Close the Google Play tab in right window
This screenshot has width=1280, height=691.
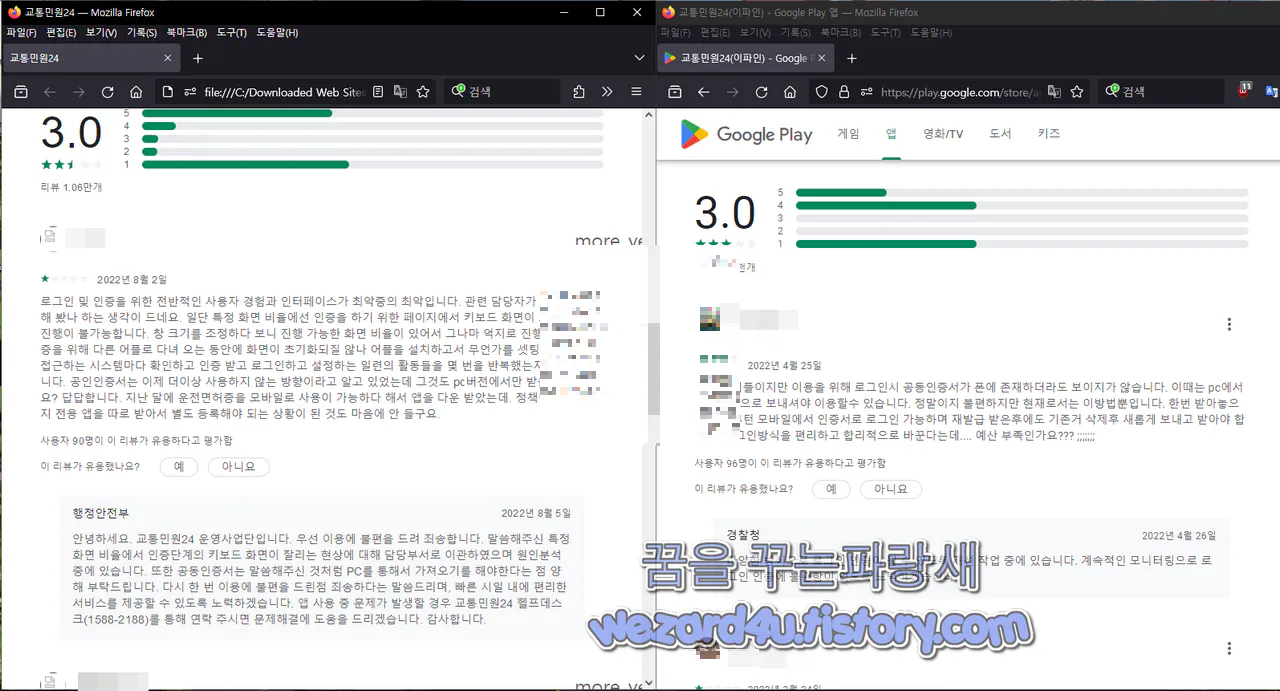[x=821, y=58]
